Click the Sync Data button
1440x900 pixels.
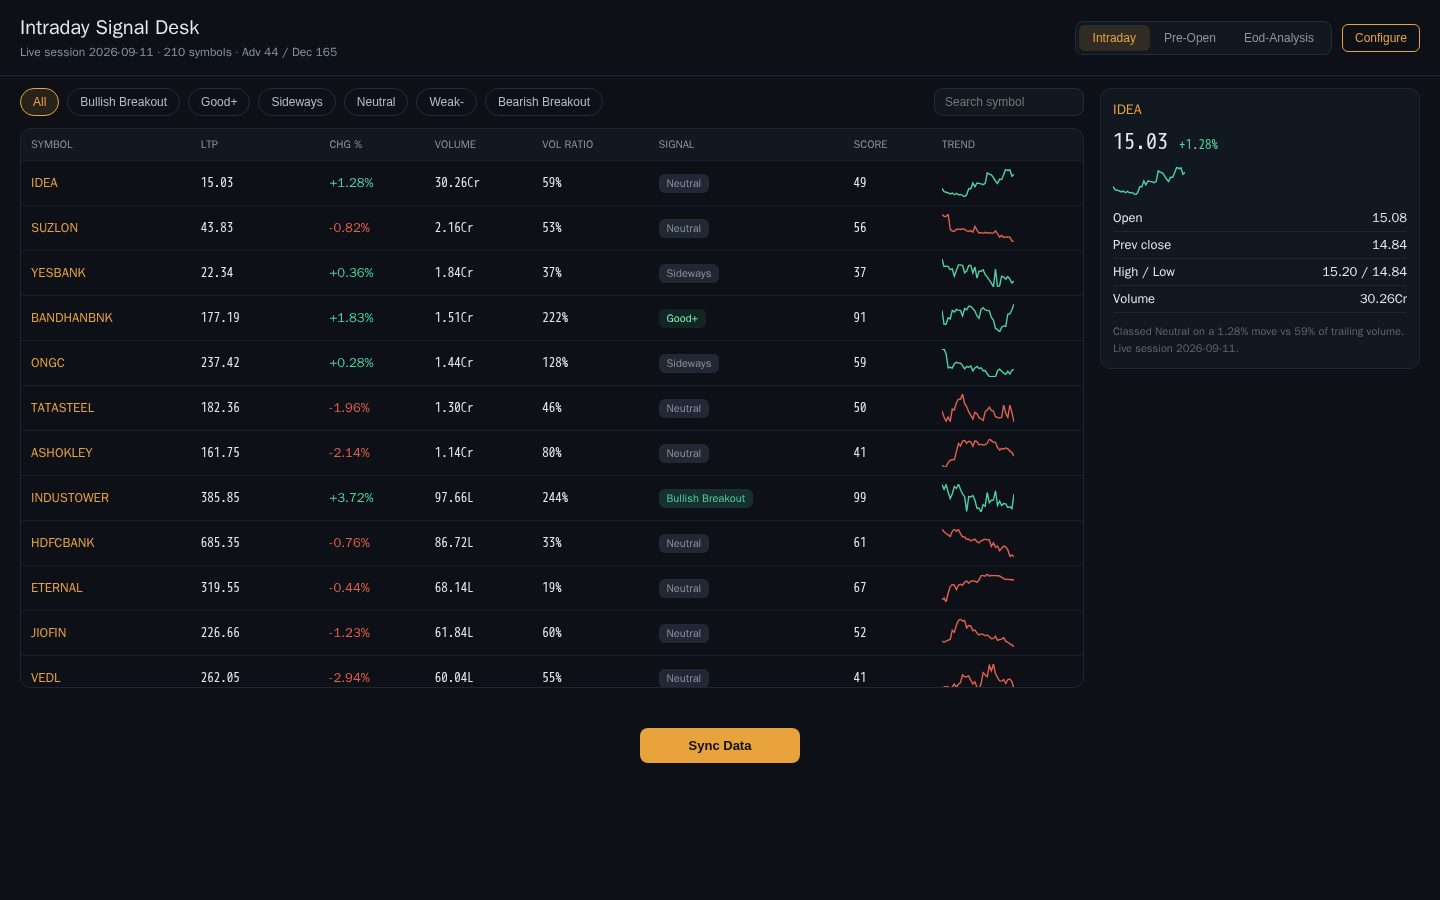[x=720, y=745]
